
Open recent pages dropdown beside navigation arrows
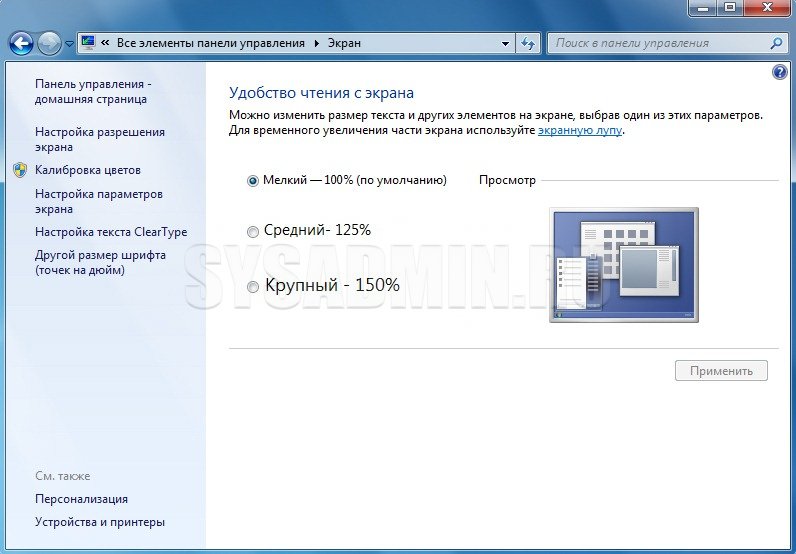[x=70, y=44]
